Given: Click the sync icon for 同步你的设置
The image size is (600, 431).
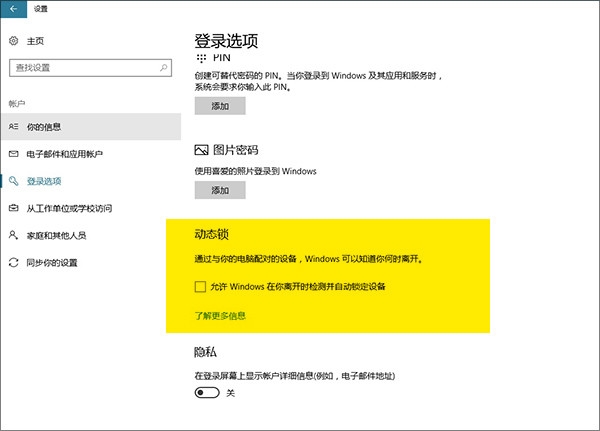Looking at the screenshot, I should tap(13, 263).
